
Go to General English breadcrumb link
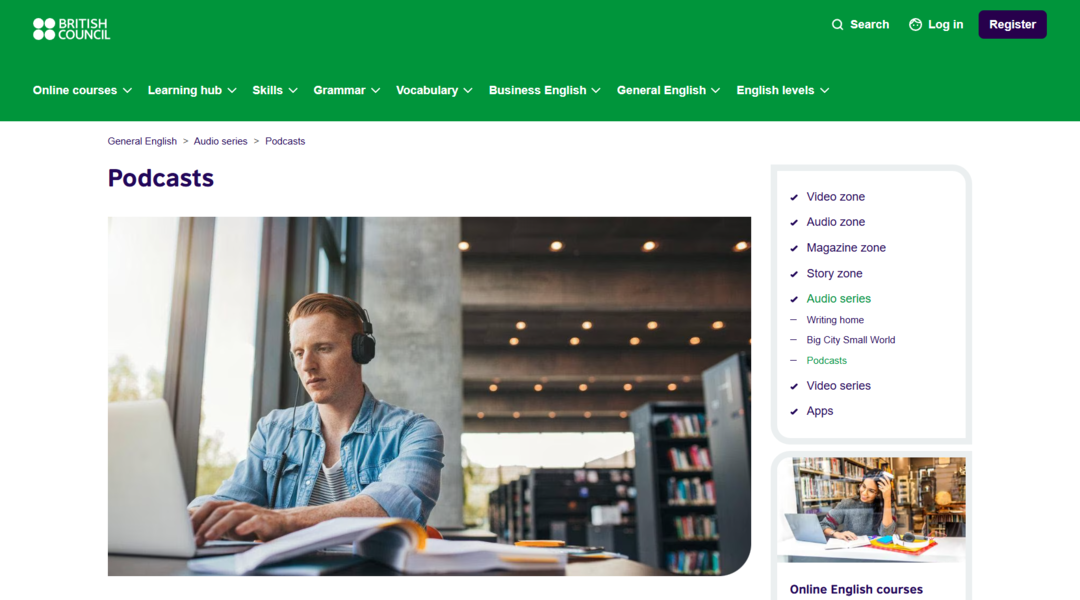(142, 141)
